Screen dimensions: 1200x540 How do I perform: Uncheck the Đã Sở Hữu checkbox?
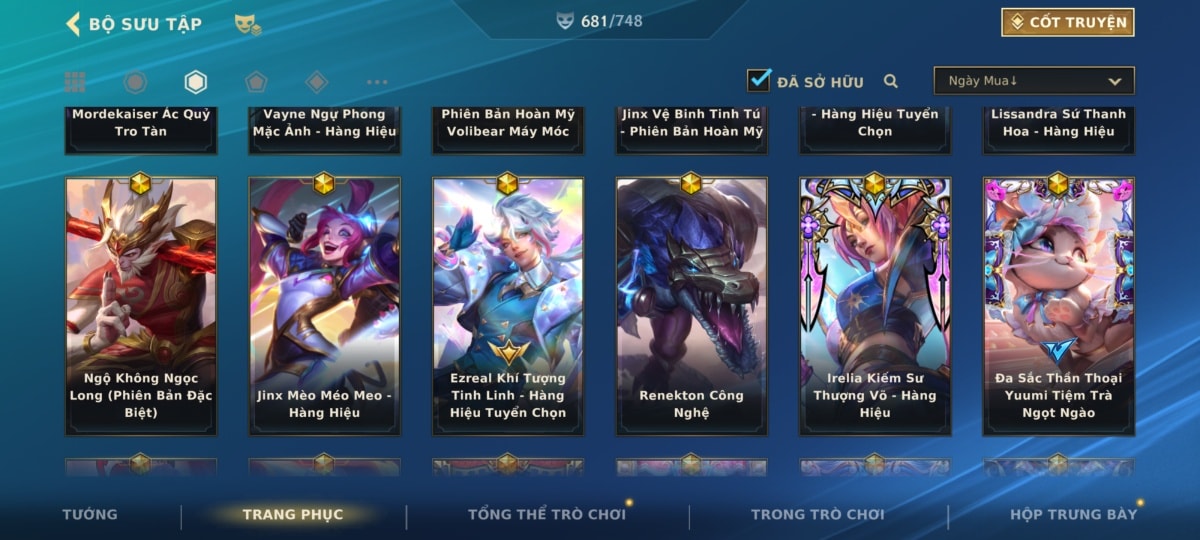(759, 80)
